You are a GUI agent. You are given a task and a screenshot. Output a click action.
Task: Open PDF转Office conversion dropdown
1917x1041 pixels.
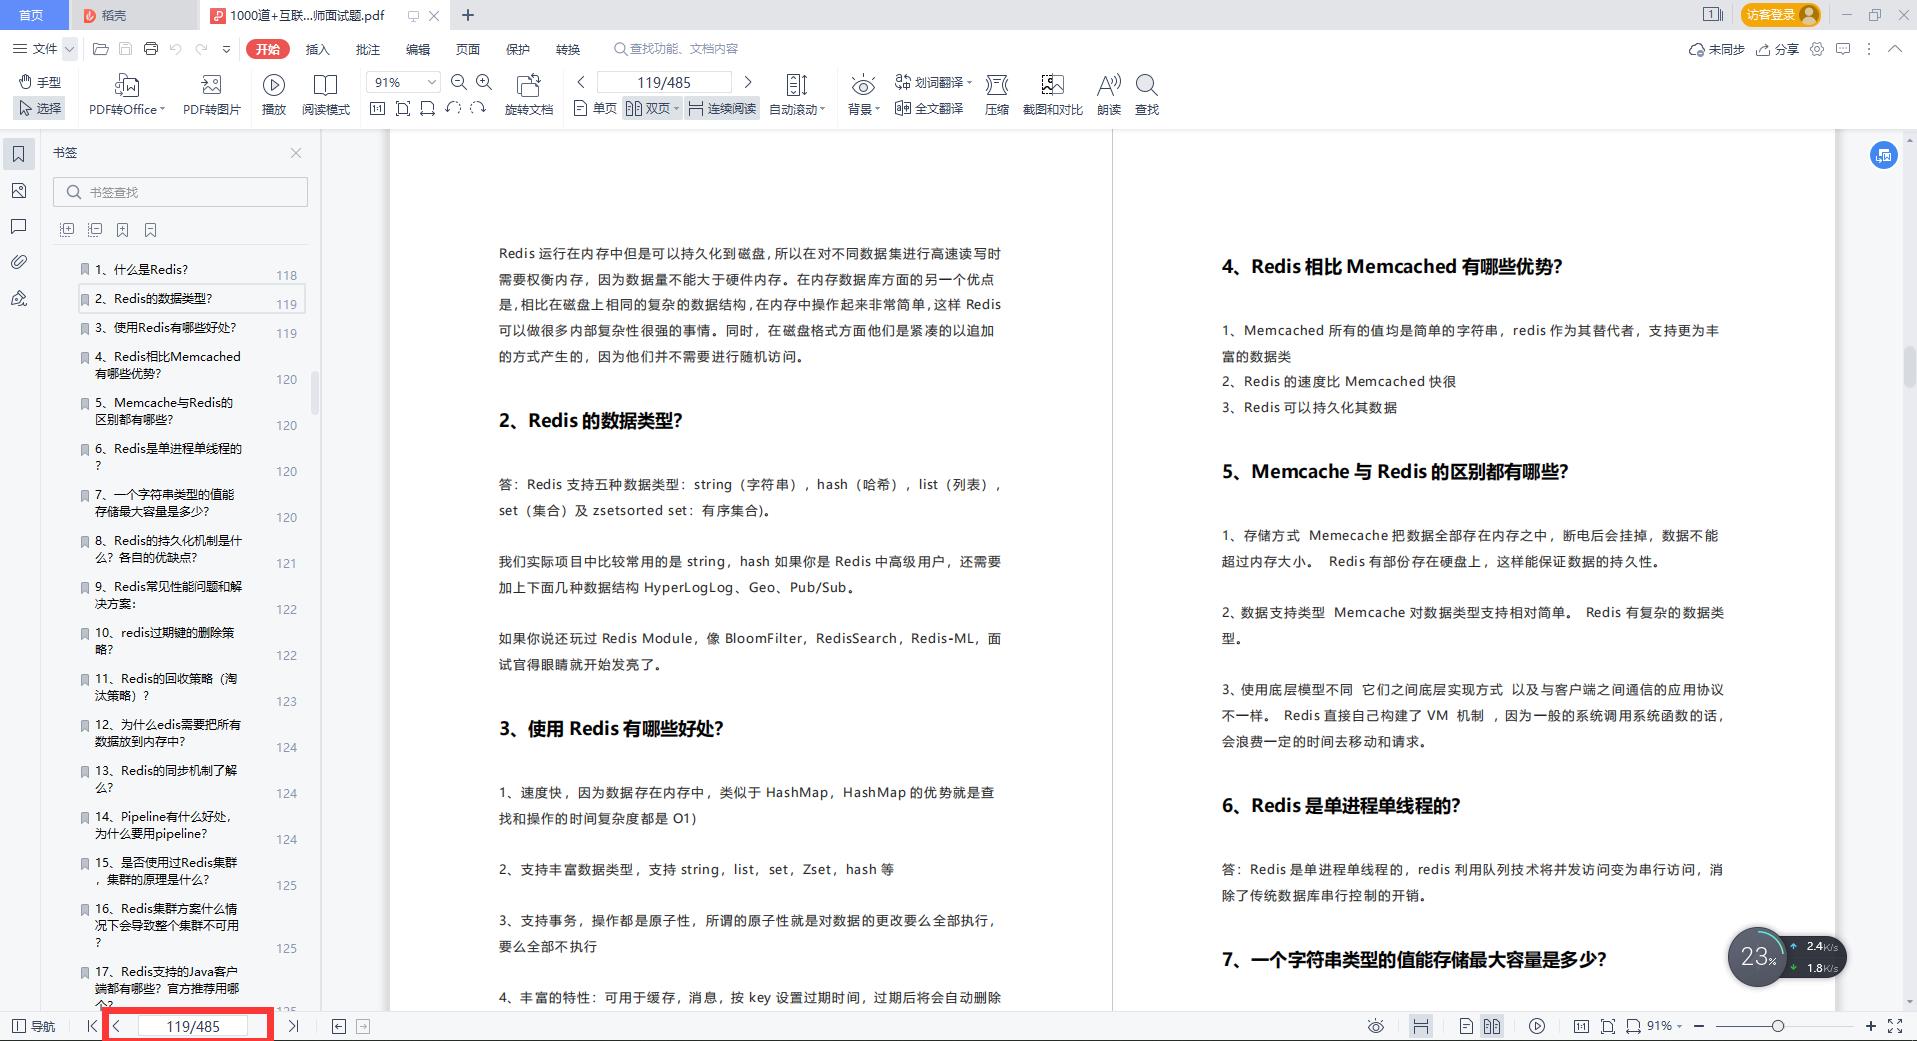[127, 95]
